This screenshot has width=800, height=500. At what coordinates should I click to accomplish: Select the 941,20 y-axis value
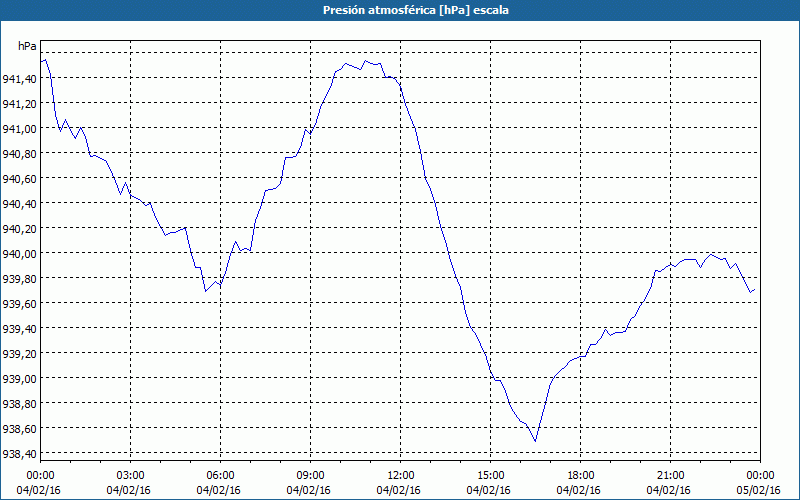coord(19,104)
